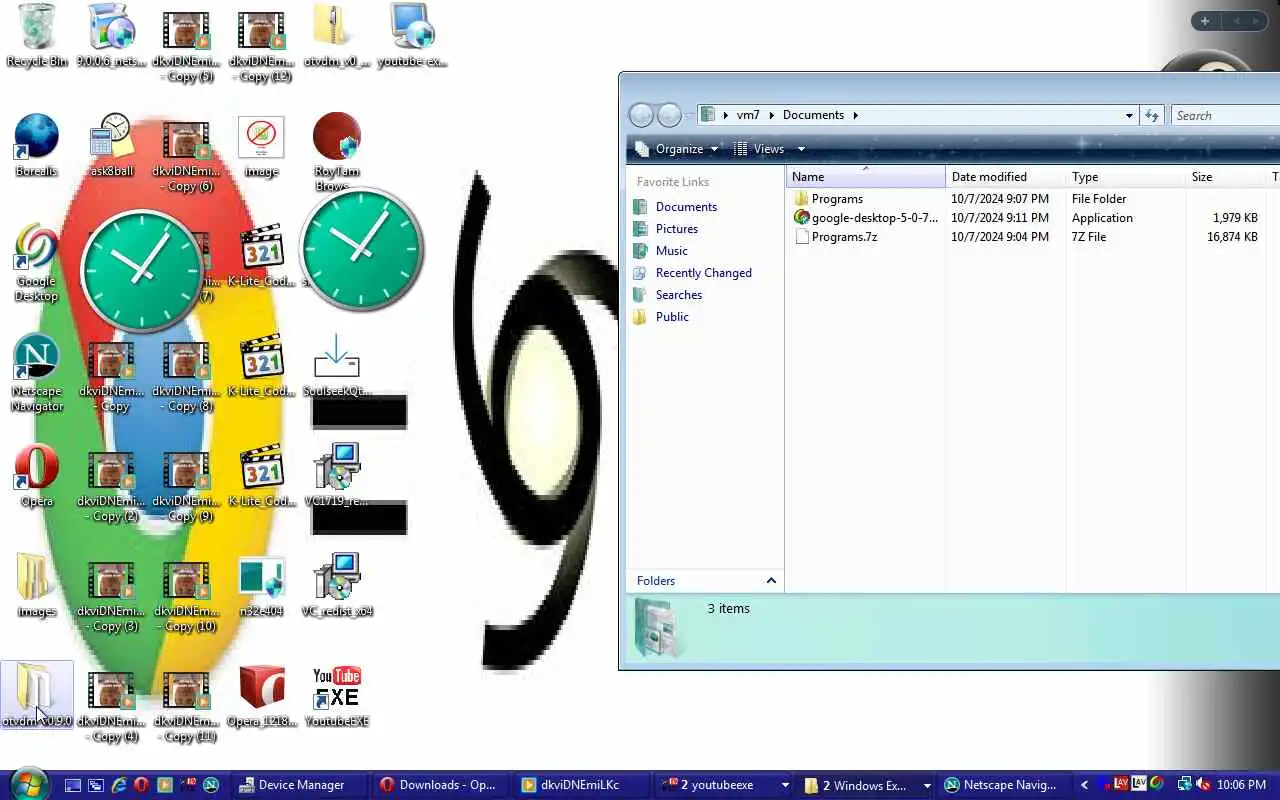The height and width of the screenshot is (800, 1280).
Task: Open Pictures favorite link
Action: 677,229
